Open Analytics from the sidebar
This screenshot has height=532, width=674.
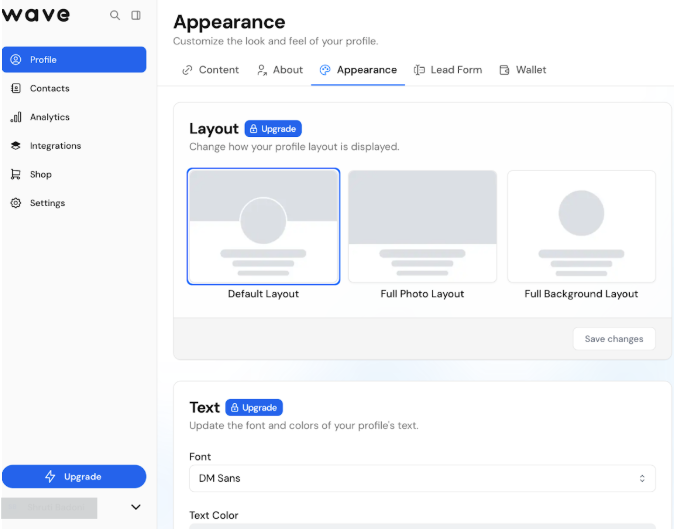49,117
